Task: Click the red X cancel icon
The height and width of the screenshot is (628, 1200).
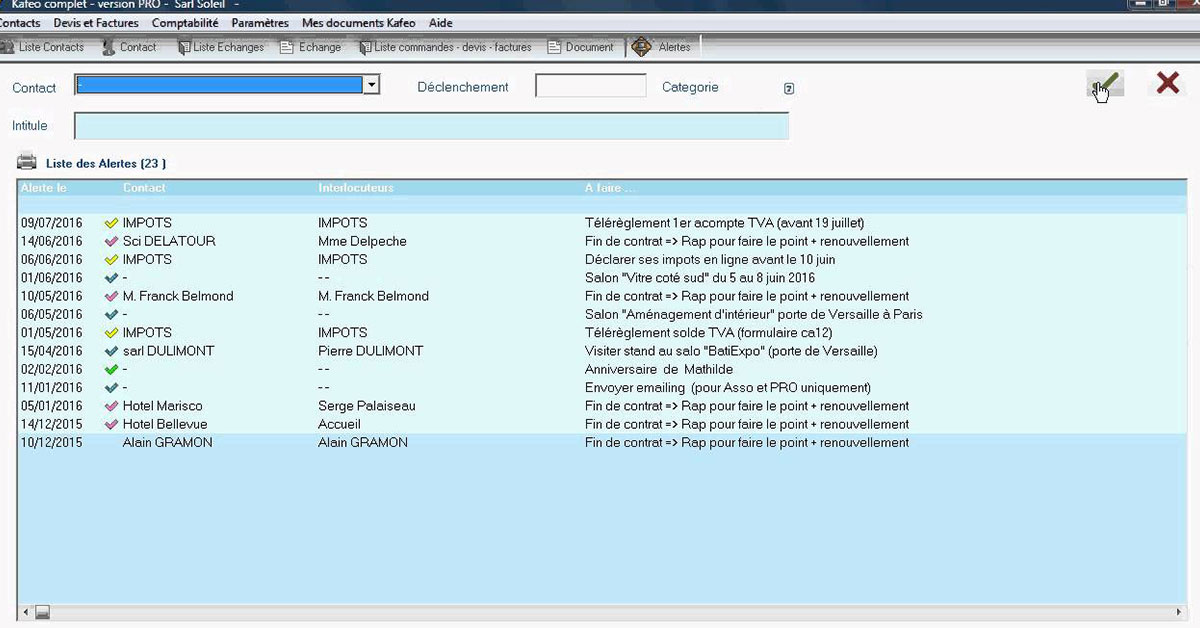Action: (1167, 83)
